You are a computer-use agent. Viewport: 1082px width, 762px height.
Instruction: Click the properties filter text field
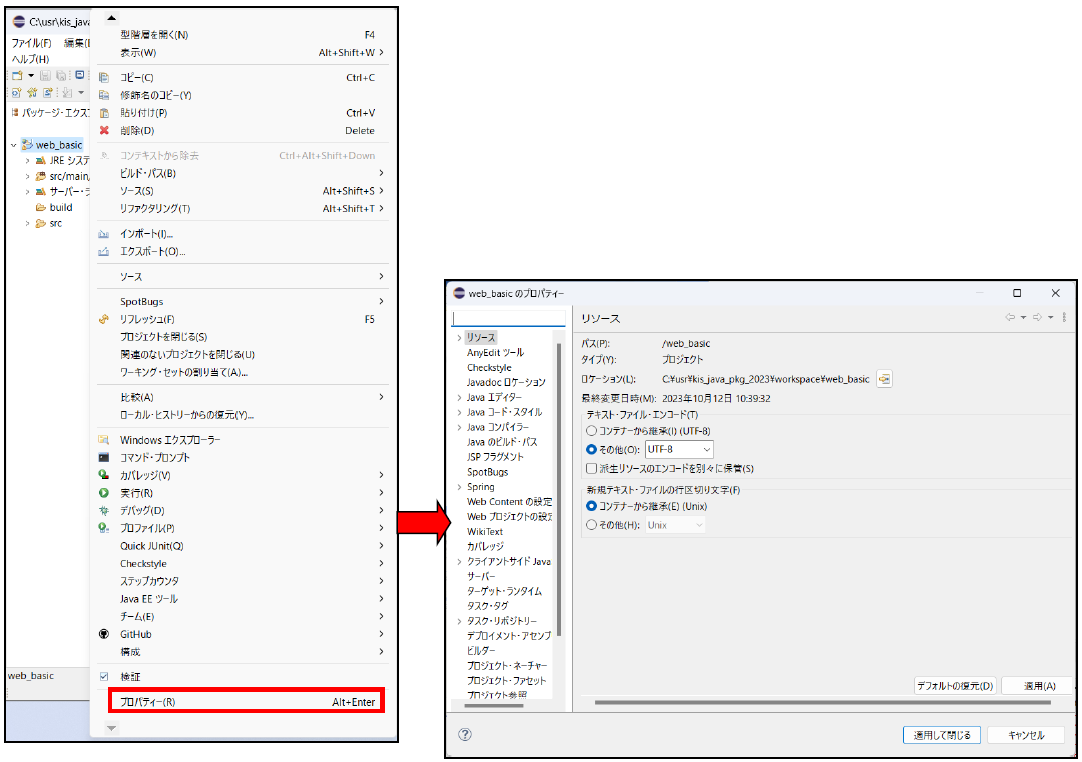click(508, 319)
